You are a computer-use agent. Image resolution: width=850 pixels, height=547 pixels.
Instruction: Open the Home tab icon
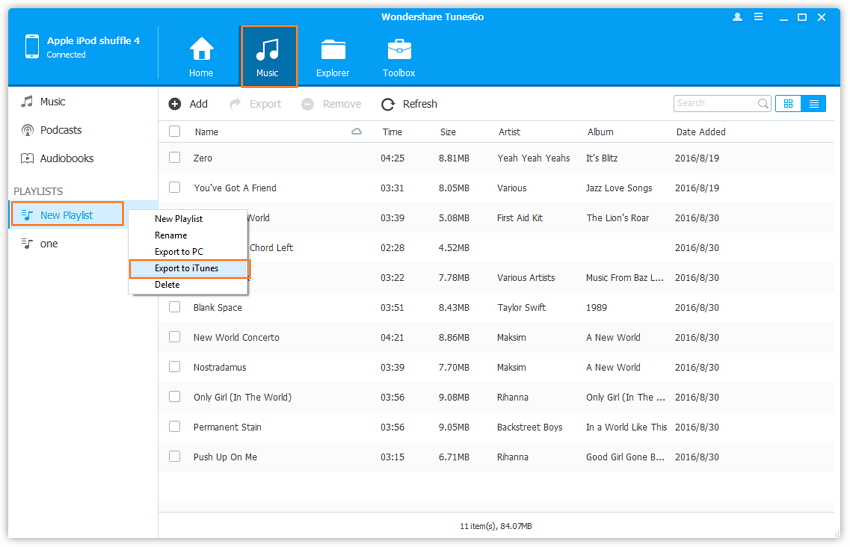point(201,49)
